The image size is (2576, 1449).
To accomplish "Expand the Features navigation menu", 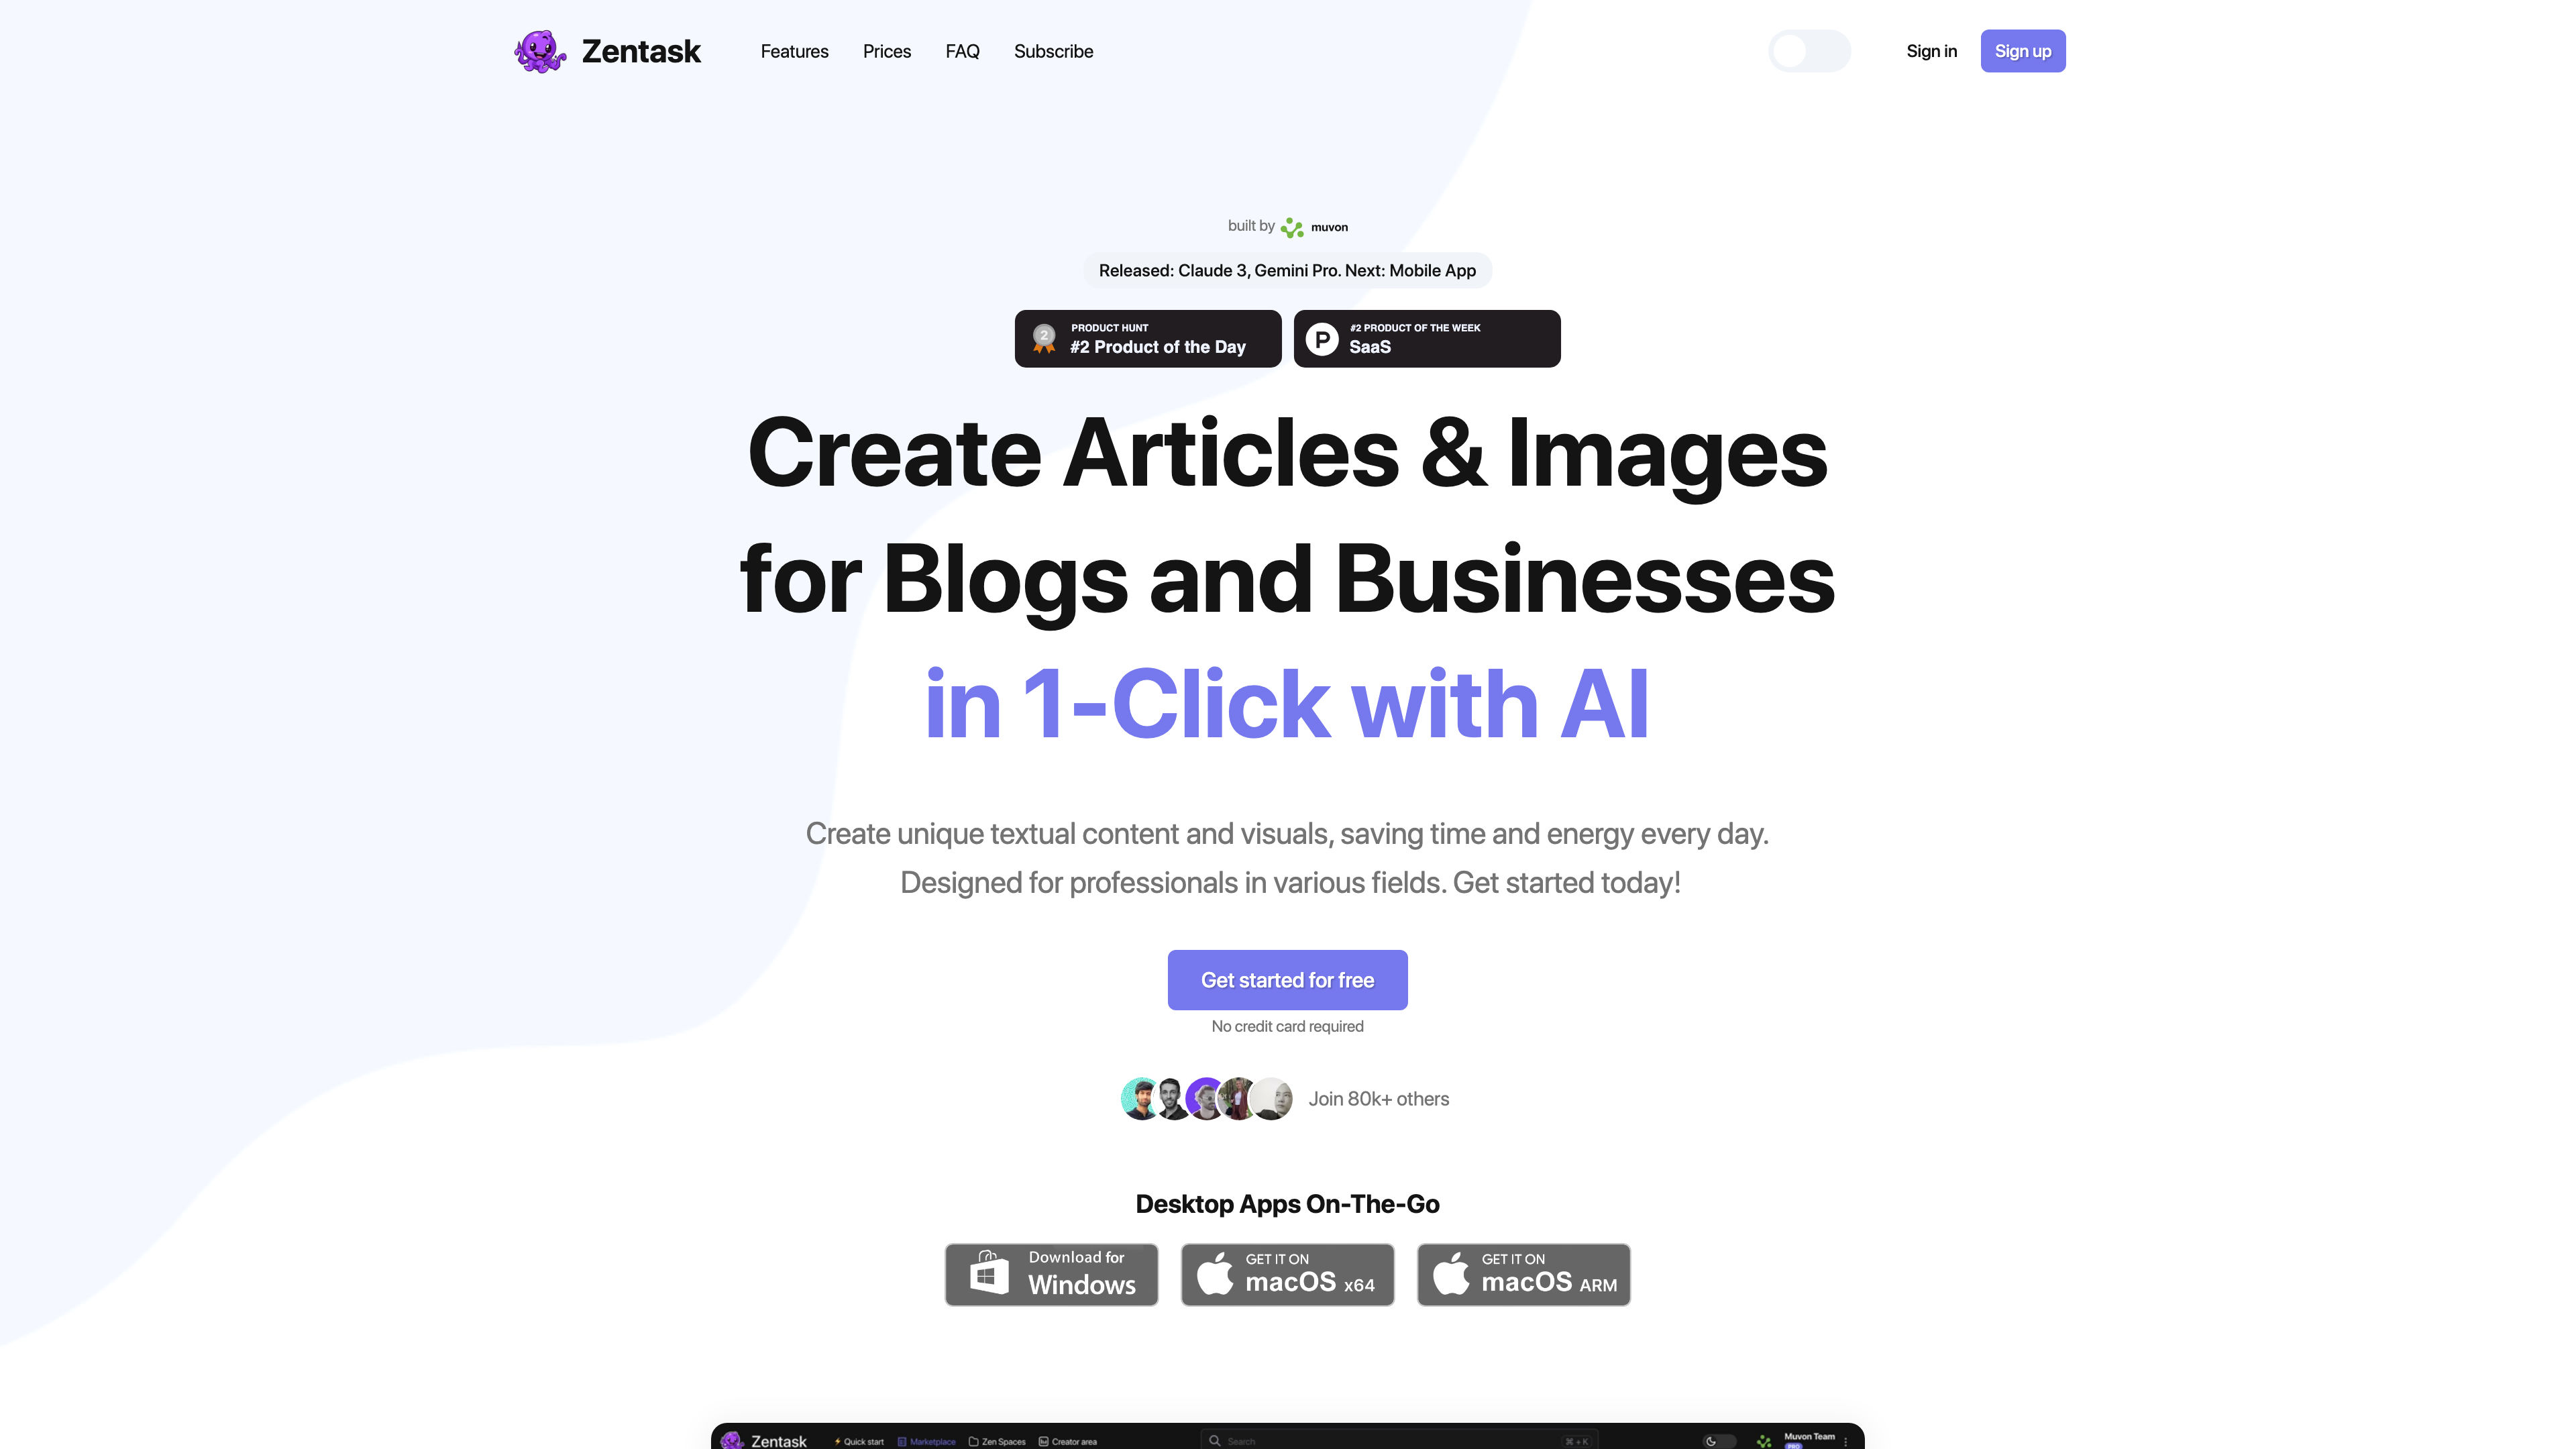I will tap(794, 51).
